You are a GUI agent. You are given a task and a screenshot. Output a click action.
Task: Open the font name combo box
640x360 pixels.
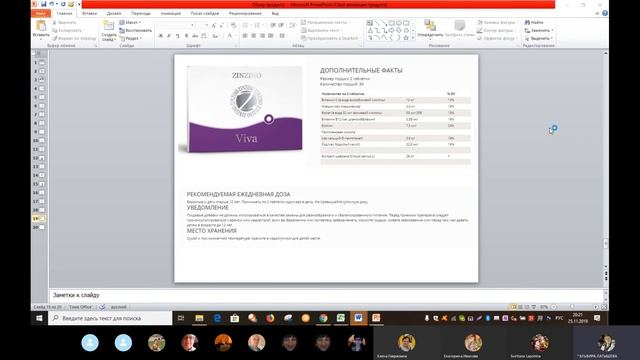tap(176, 25)
